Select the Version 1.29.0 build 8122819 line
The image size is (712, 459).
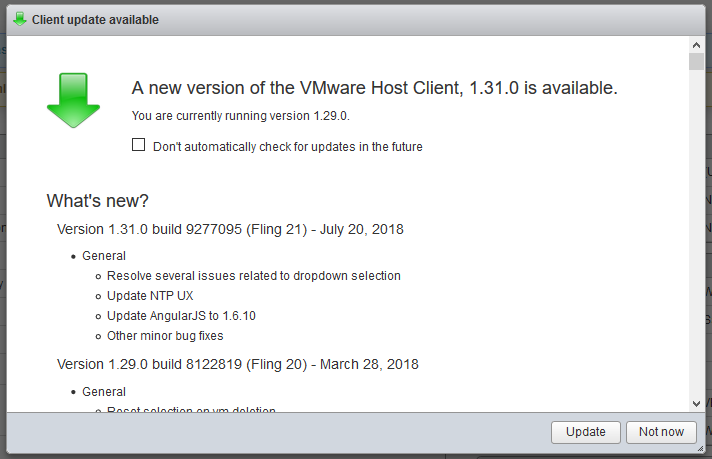point(237,364)
